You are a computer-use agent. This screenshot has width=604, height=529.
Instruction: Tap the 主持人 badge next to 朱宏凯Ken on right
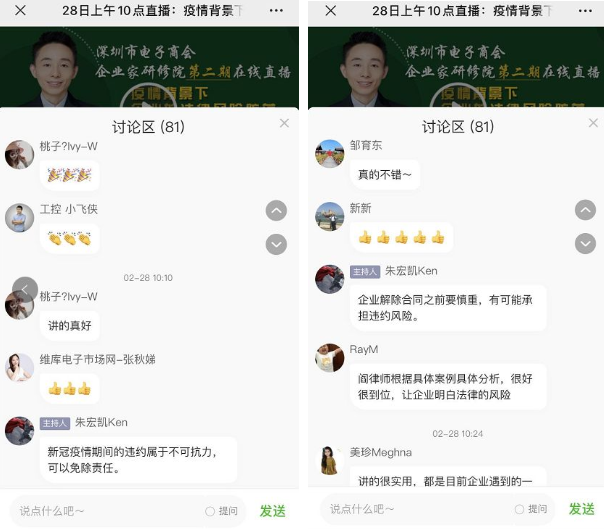(365, 272)
